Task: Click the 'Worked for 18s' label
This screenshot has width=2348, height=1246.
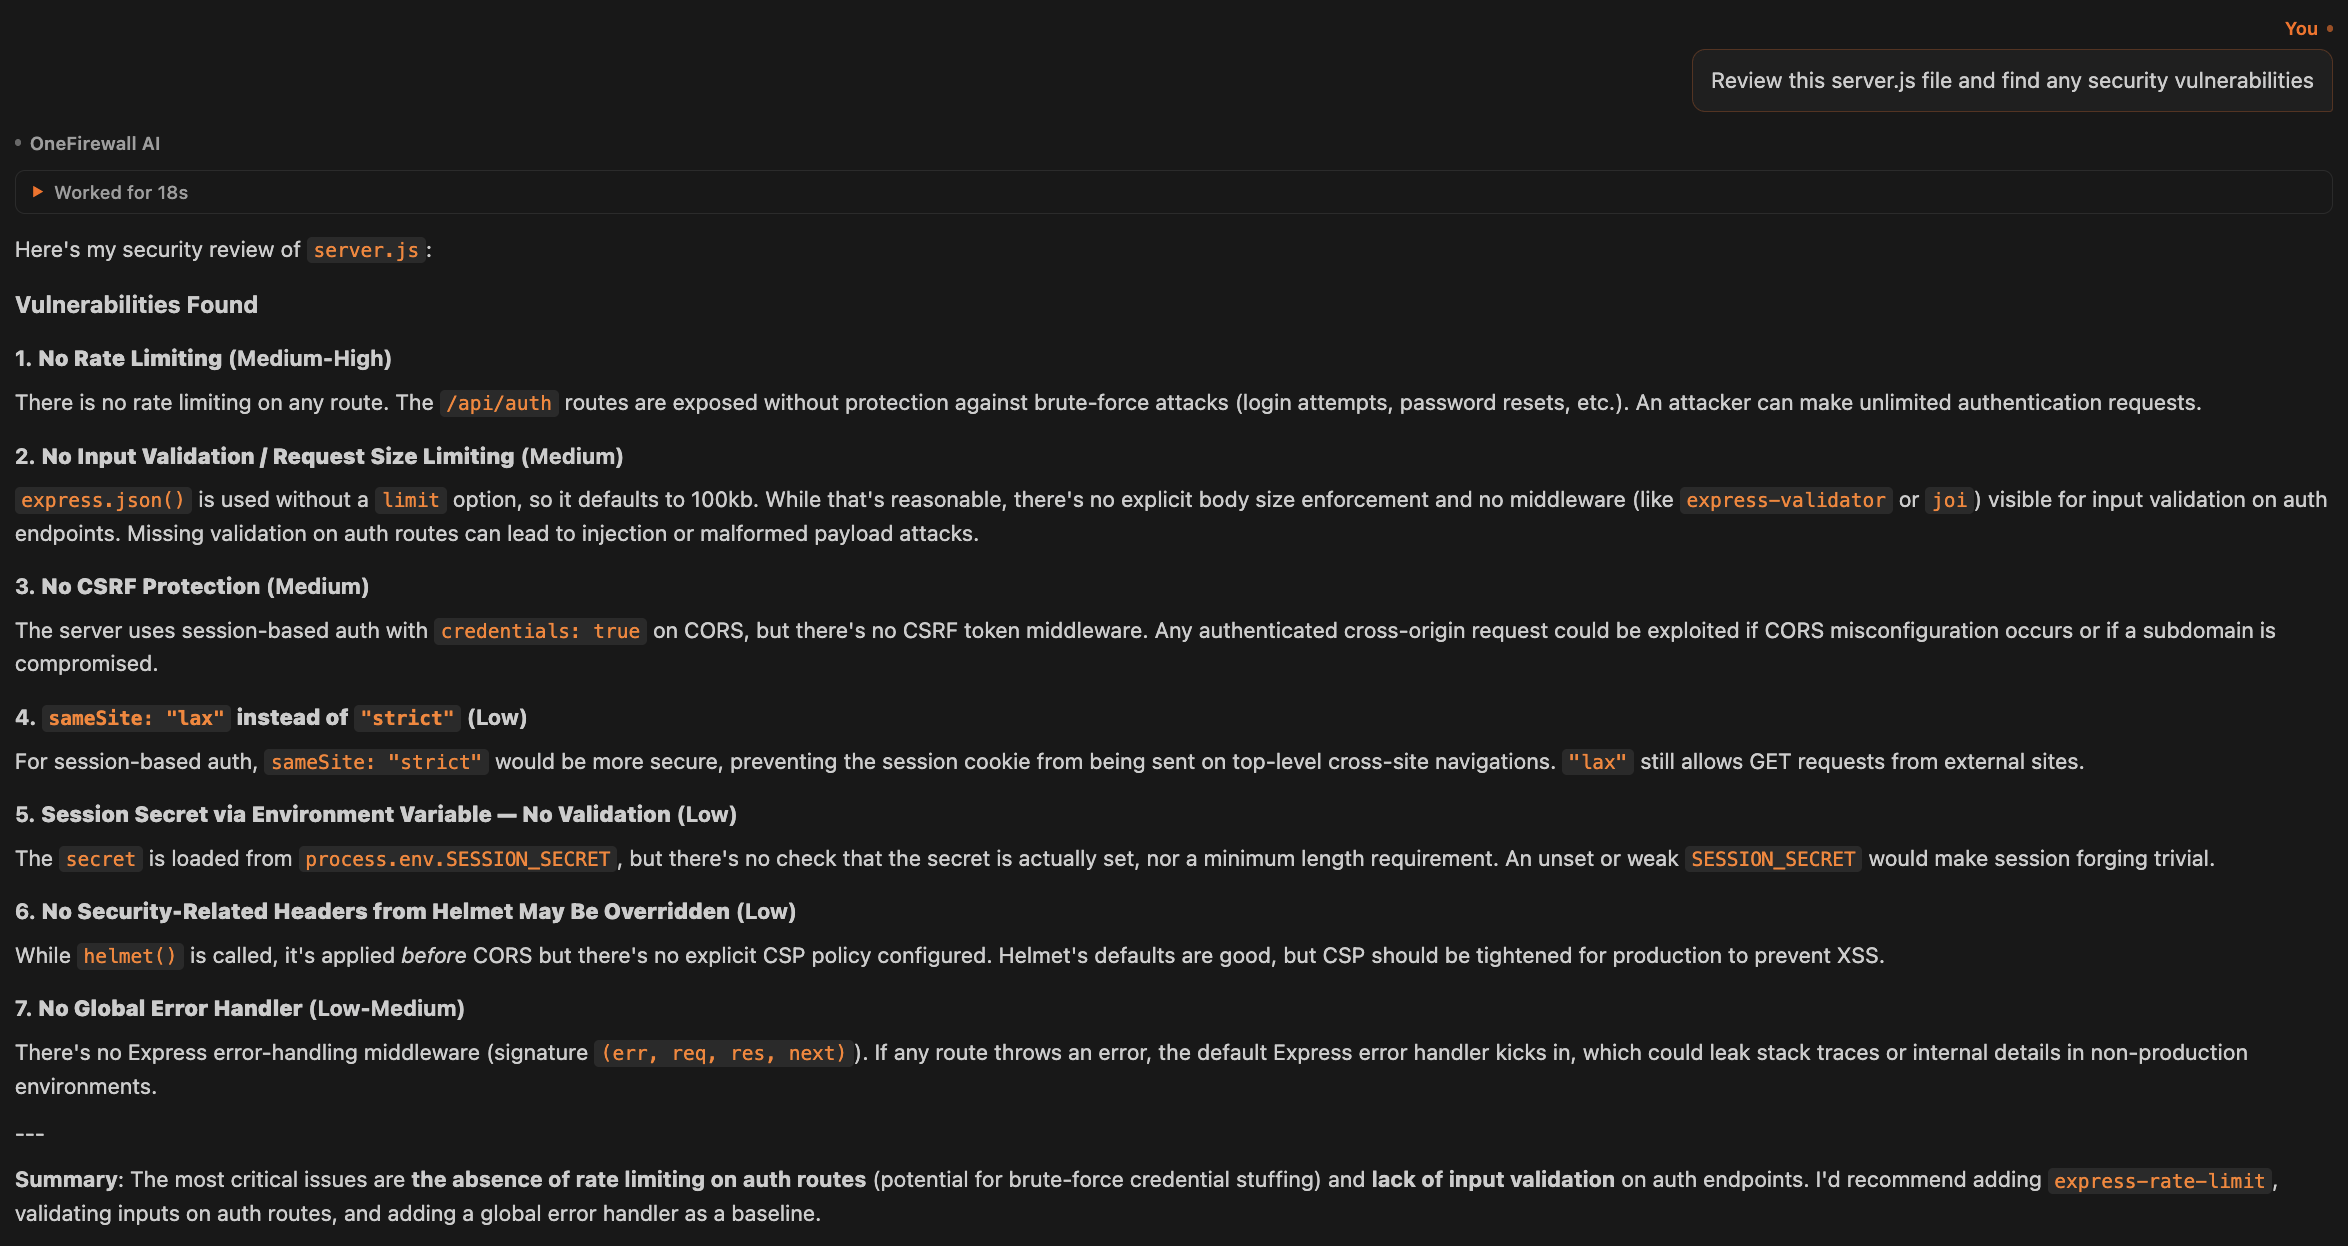Action: (121, 192)
